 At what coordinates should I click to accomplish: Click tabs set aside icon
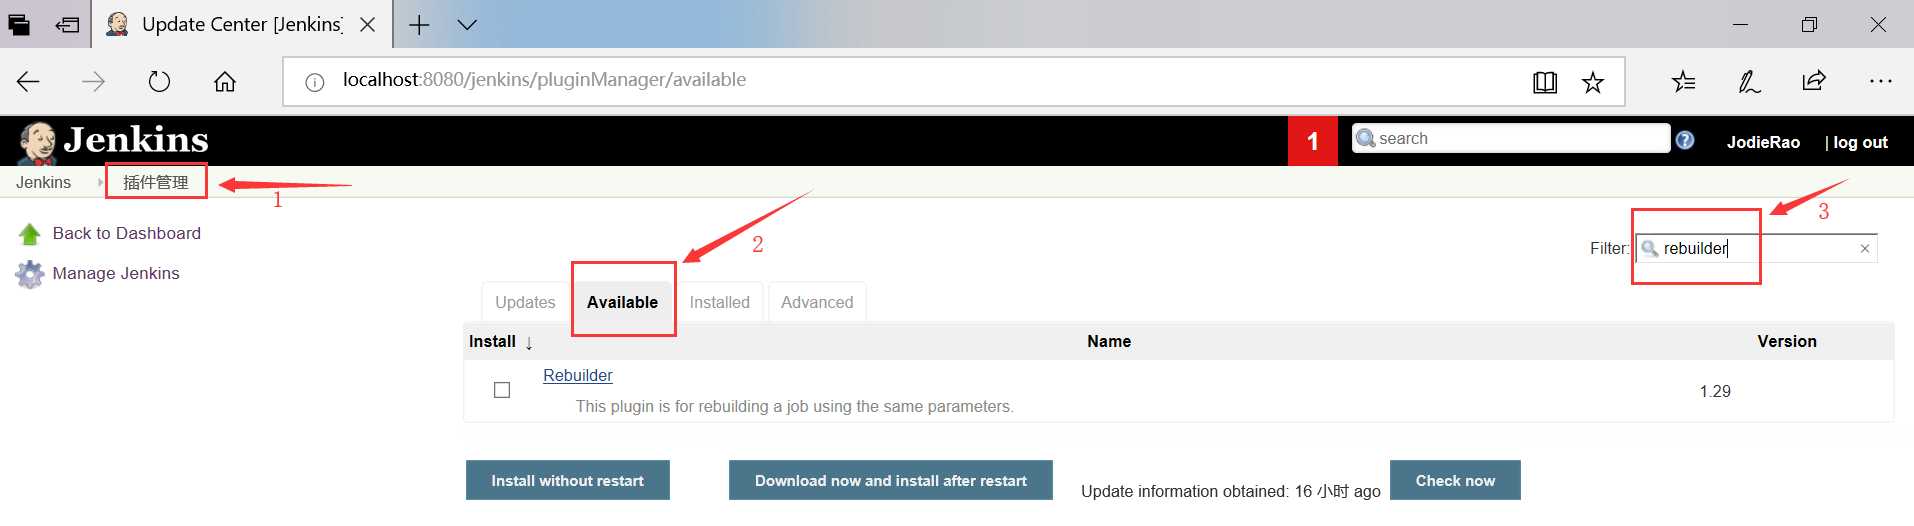click(19, 25)
